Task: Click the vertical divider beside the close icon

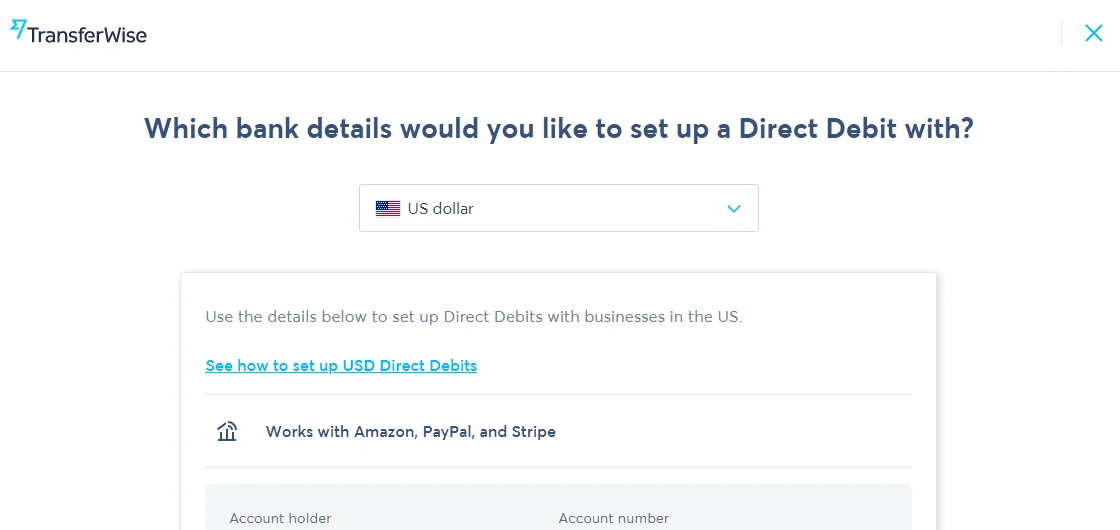Action: point(1061,33)
